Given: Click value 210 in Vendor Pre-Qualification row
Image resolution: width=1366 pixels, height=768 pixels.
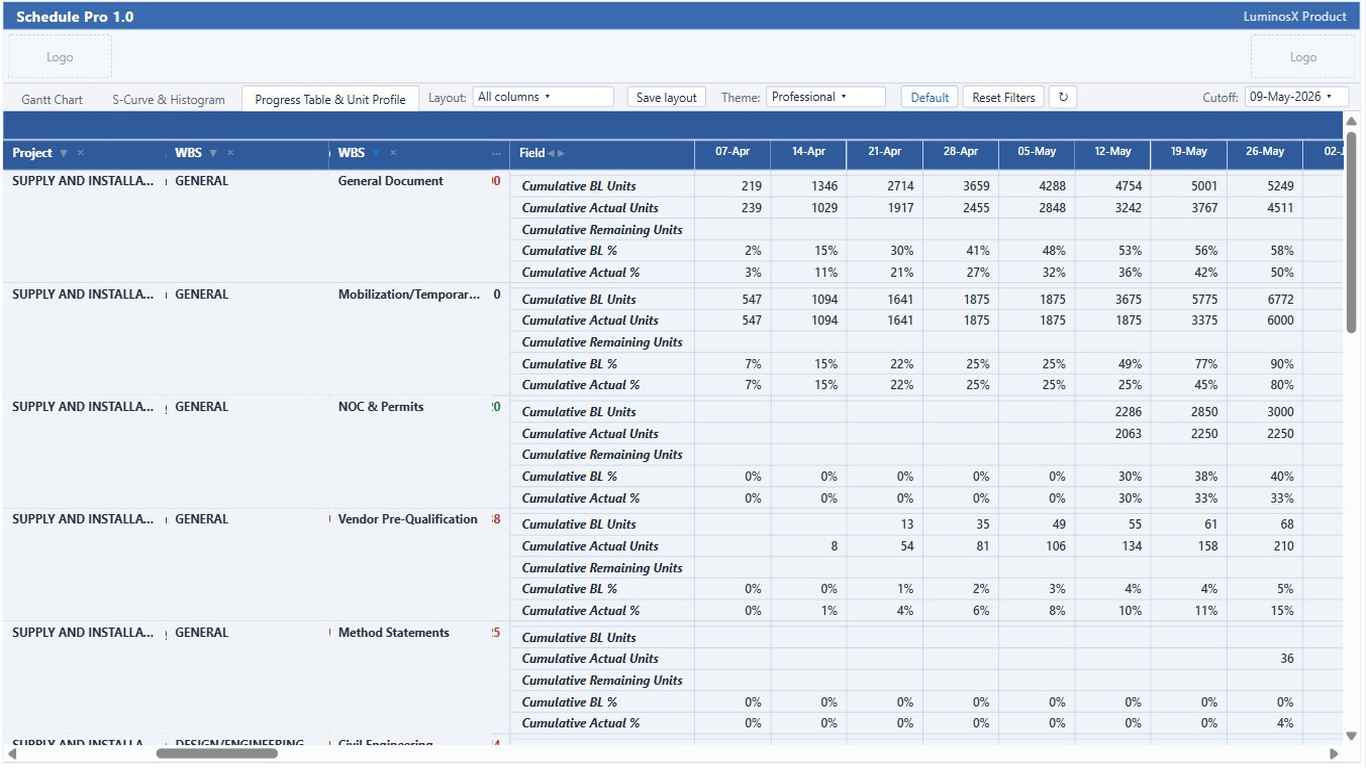Looking at the screenshot, I should click(1284, 546).
